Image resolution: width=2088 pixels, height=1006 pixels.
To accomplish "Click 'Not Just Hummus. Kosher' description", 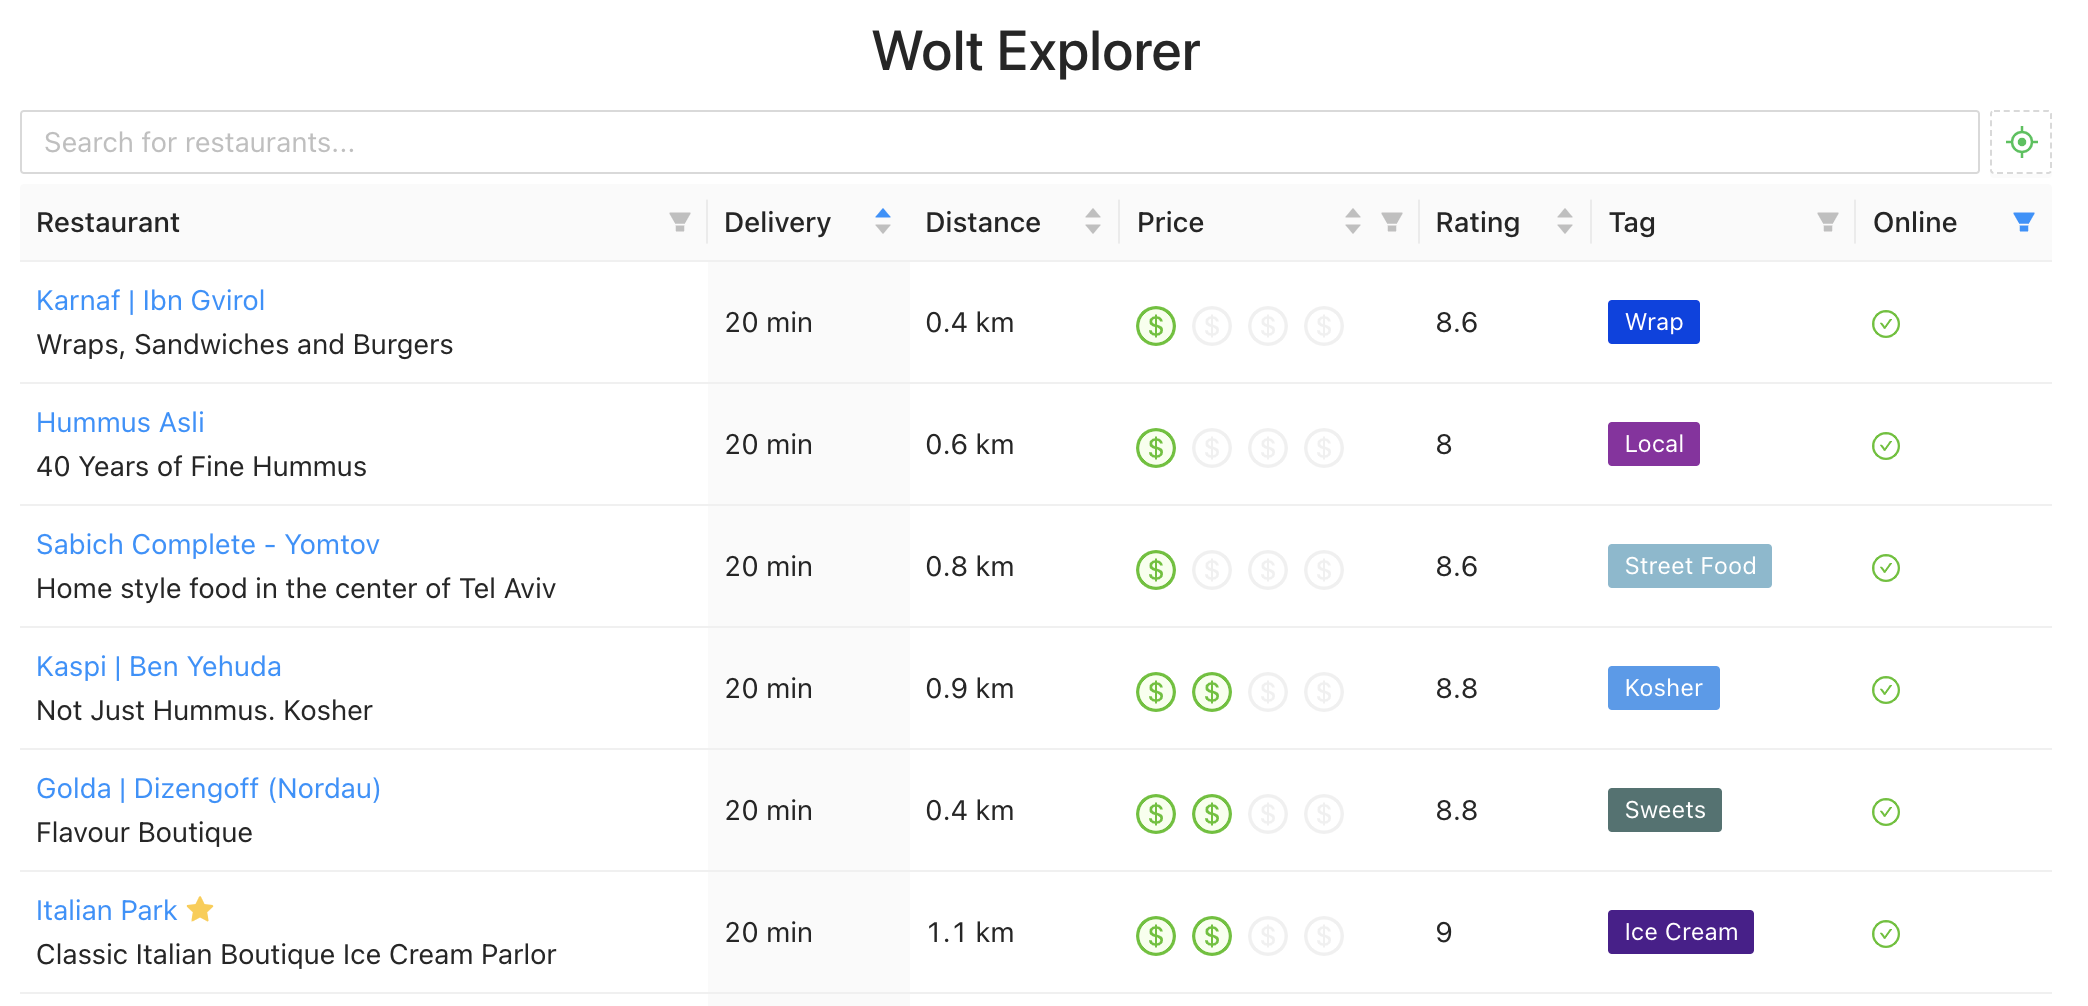I will [204, 710].
